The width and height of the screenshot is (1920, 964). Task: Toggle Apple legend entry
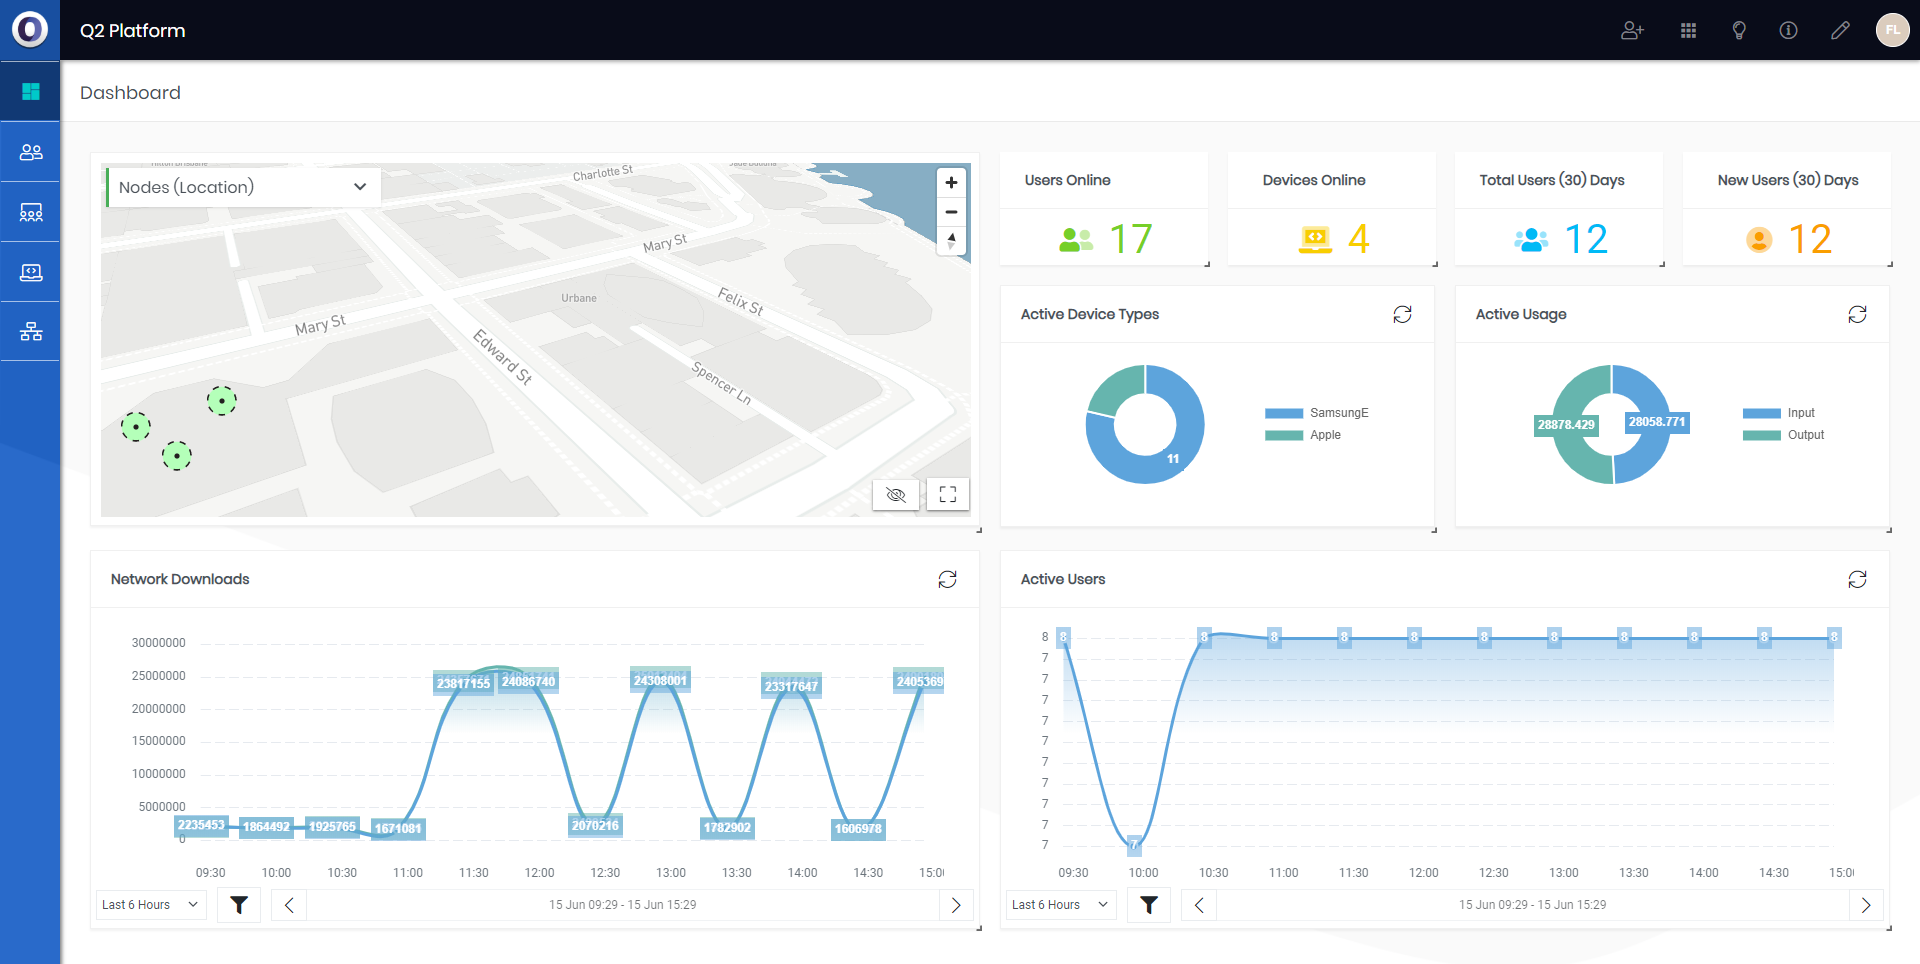tap(1302, 435)
